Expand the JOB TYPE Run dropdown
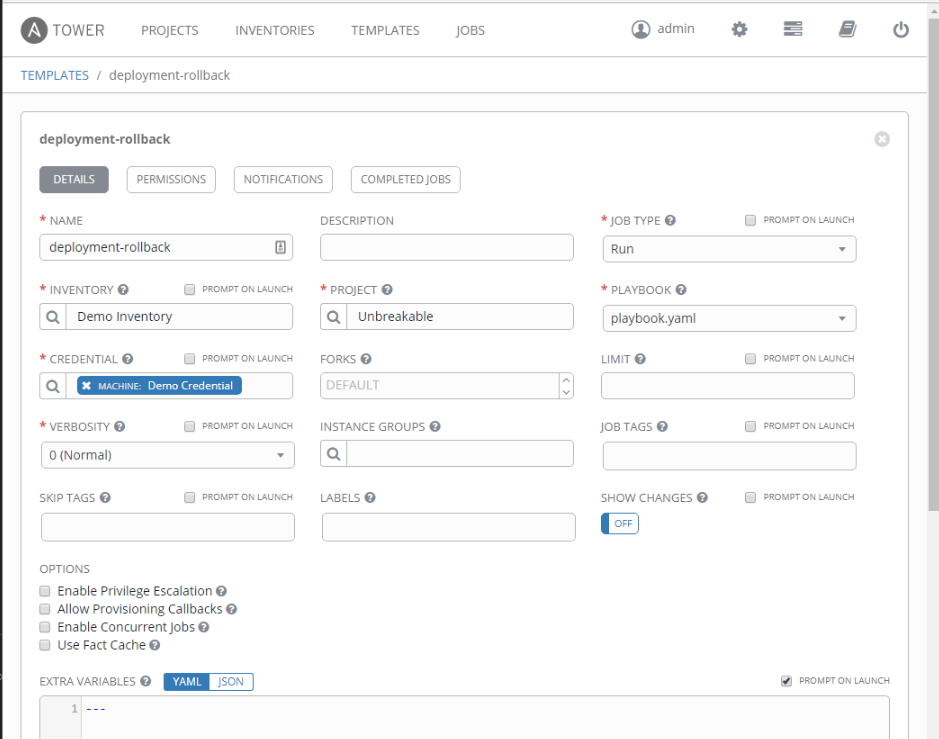The image size is (939, 739). 843,247
